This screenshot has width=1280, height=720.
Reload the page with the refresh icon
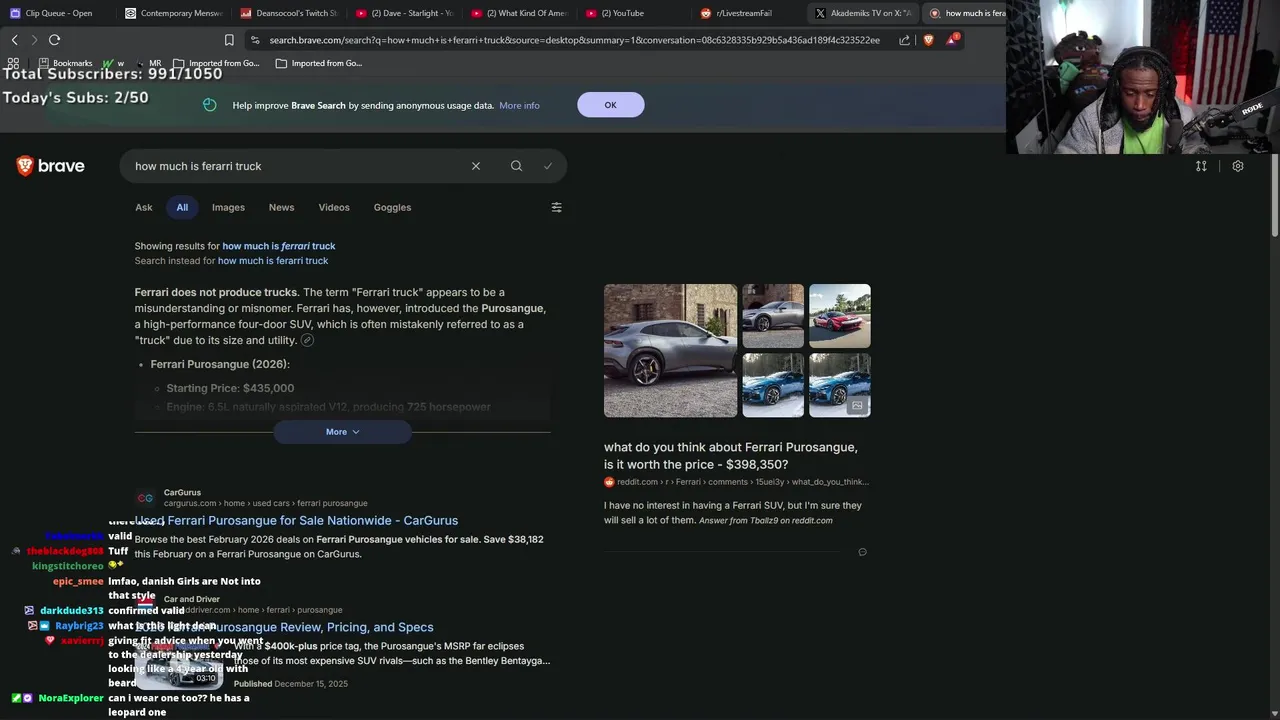tap(54, 40)
